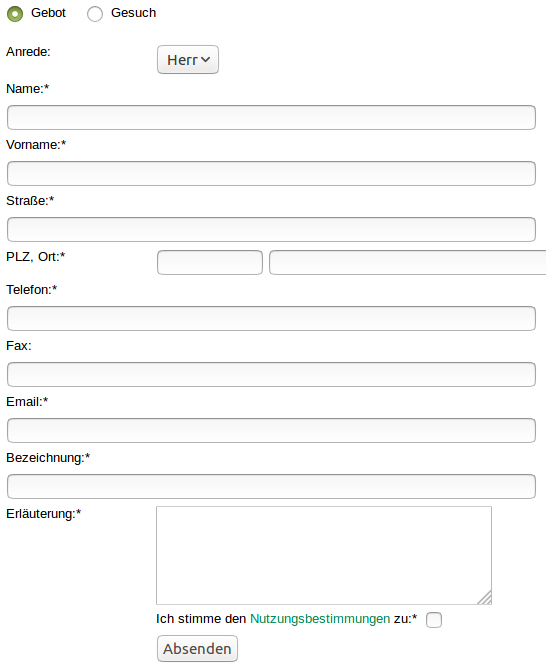Focus the Telefon input field

pos(271,318)
